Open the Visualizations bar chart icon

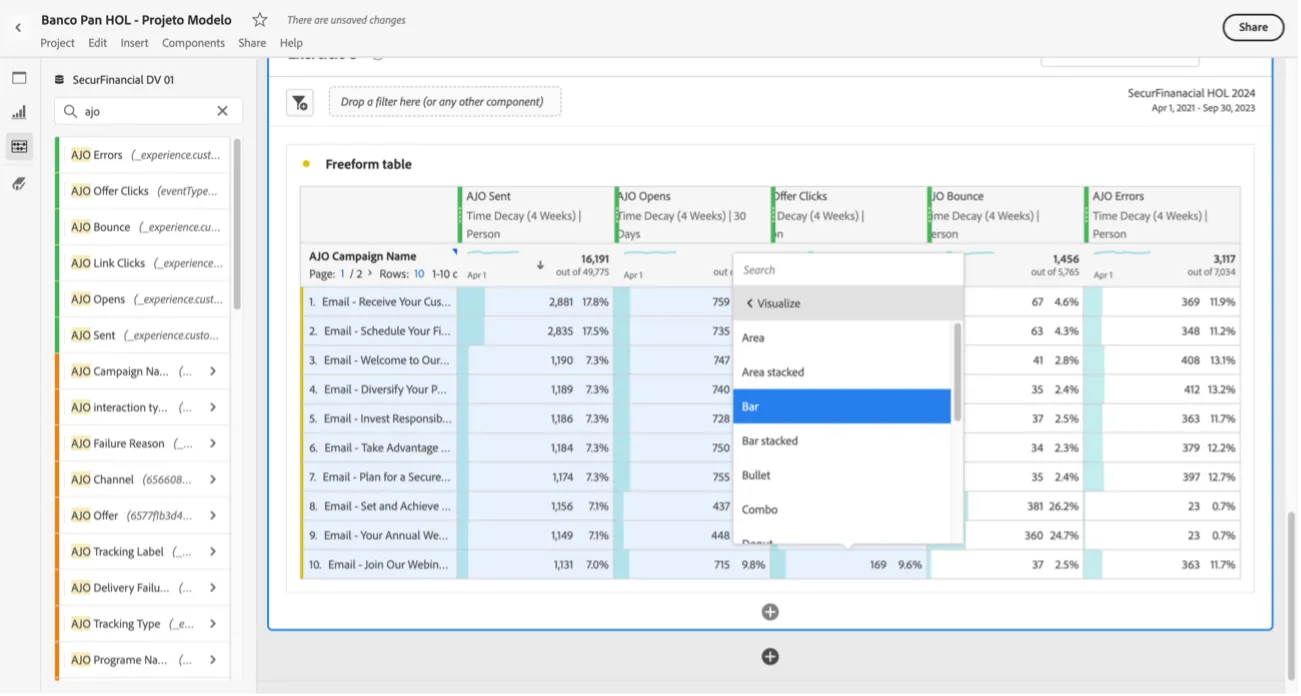19,112
